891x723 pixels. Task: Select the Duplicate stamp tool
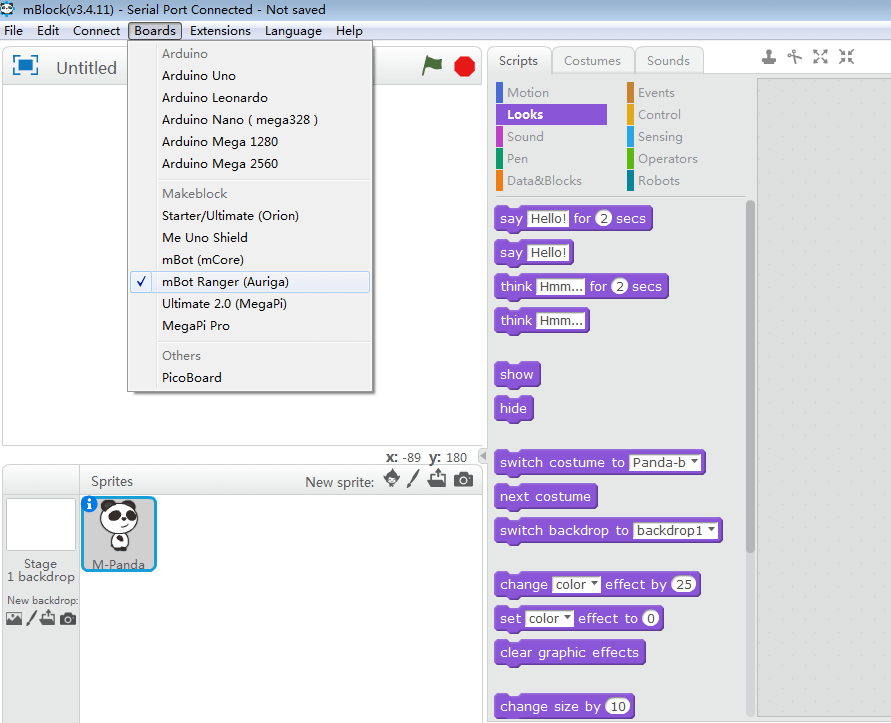click(769, 56)
